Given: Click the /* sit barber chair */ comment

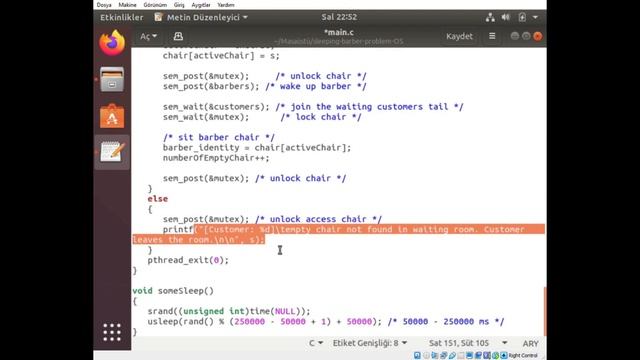Looking at the screenshot, I should point(219,137).
